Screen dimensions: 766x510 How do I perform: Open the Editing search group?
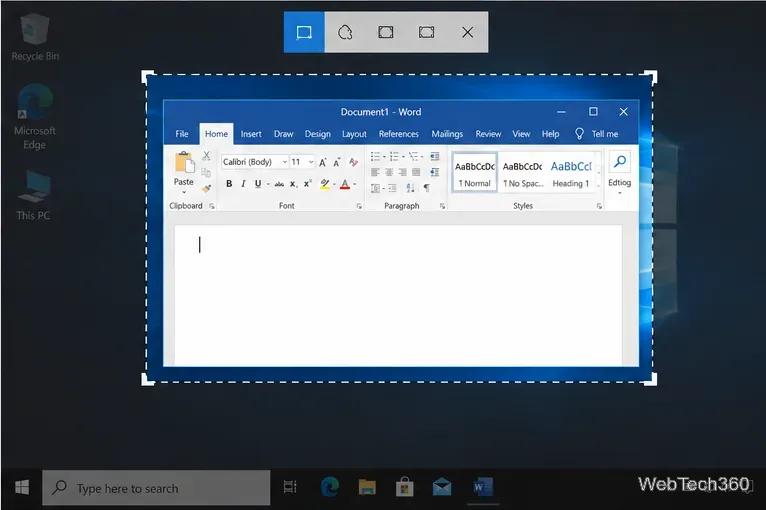coord(619,172)
